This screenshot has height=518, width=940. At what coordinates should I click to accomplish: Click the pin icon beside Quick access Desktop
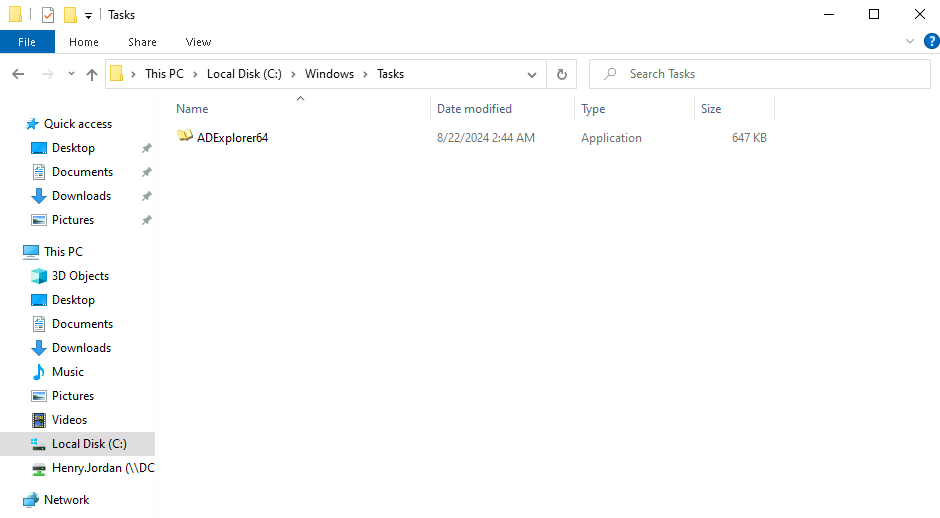pyautogui.click(x=146, y=148)
